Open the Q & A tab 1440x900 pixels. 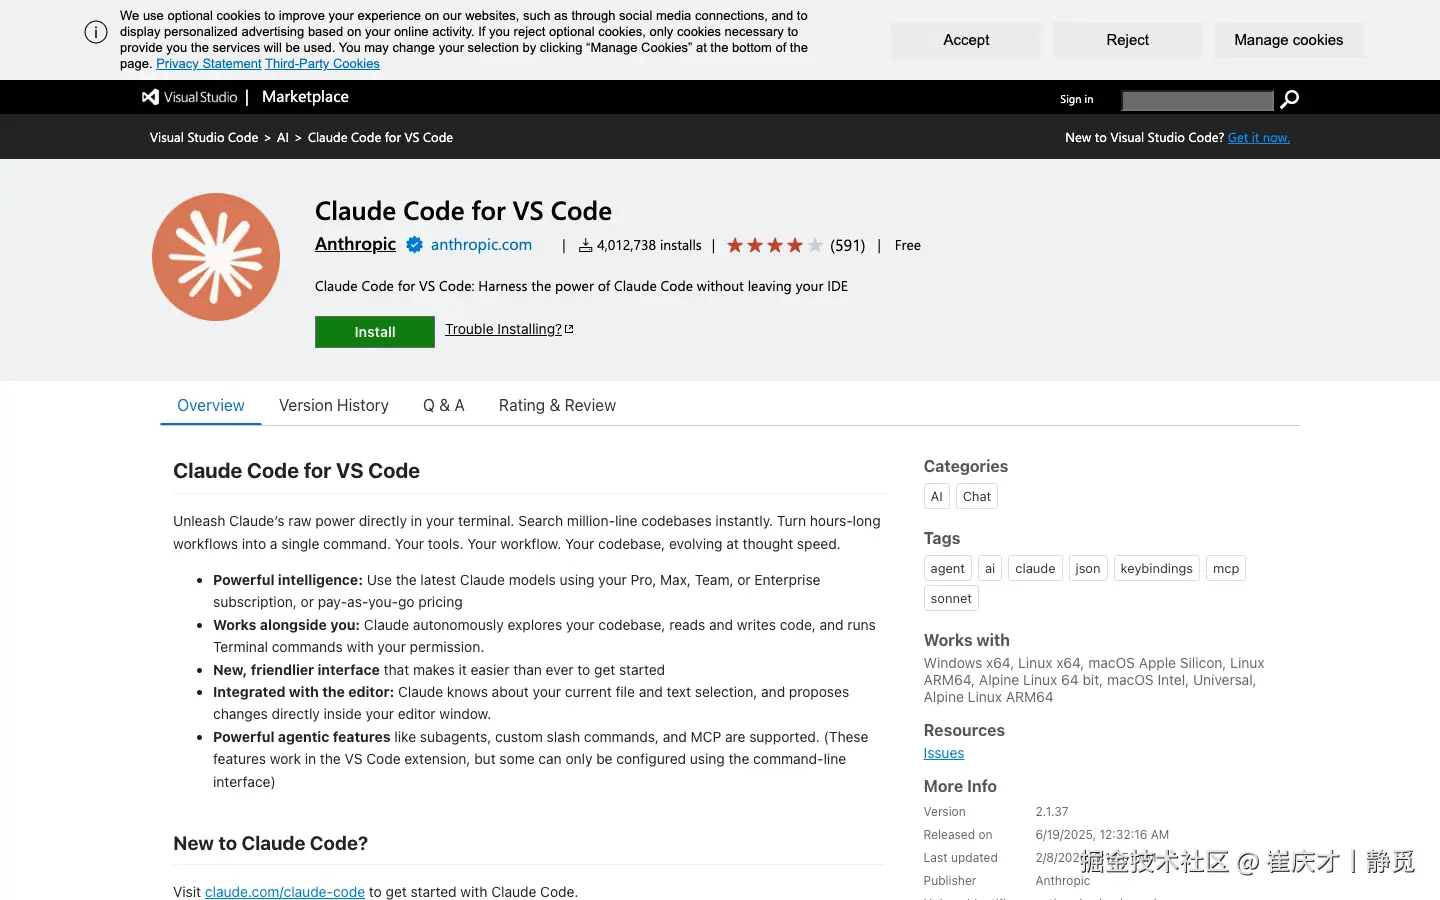(x=443, y=405)
